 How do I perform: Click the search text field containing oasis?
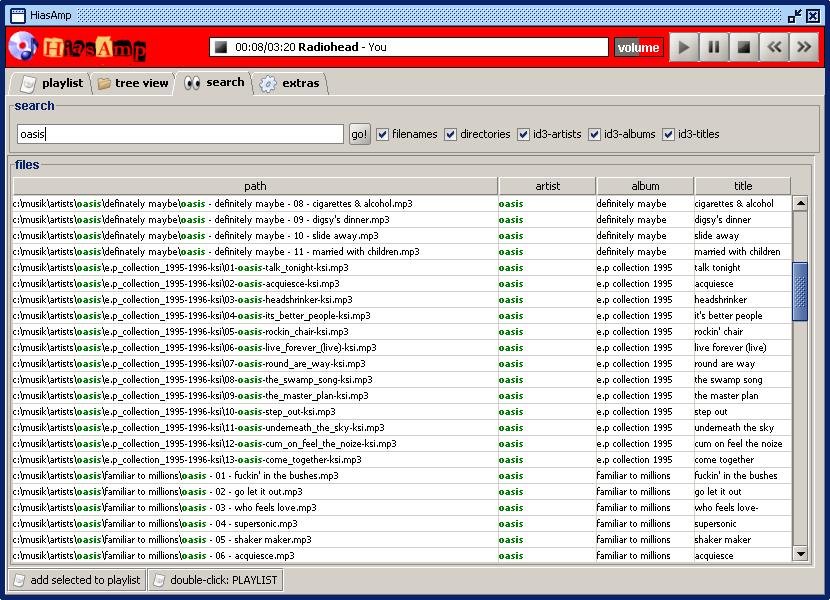coord(181,134)
